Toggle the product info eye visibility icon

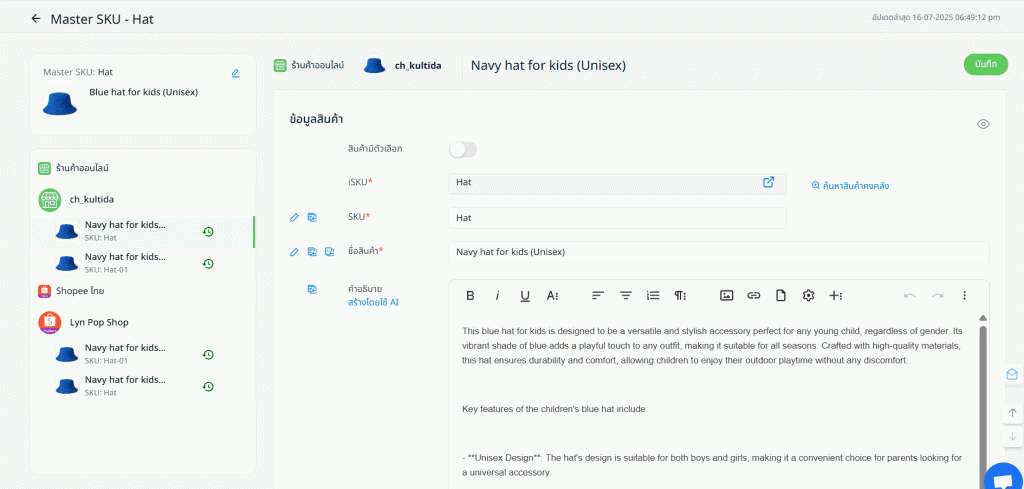pyautogui.click(x=983, y=124)
